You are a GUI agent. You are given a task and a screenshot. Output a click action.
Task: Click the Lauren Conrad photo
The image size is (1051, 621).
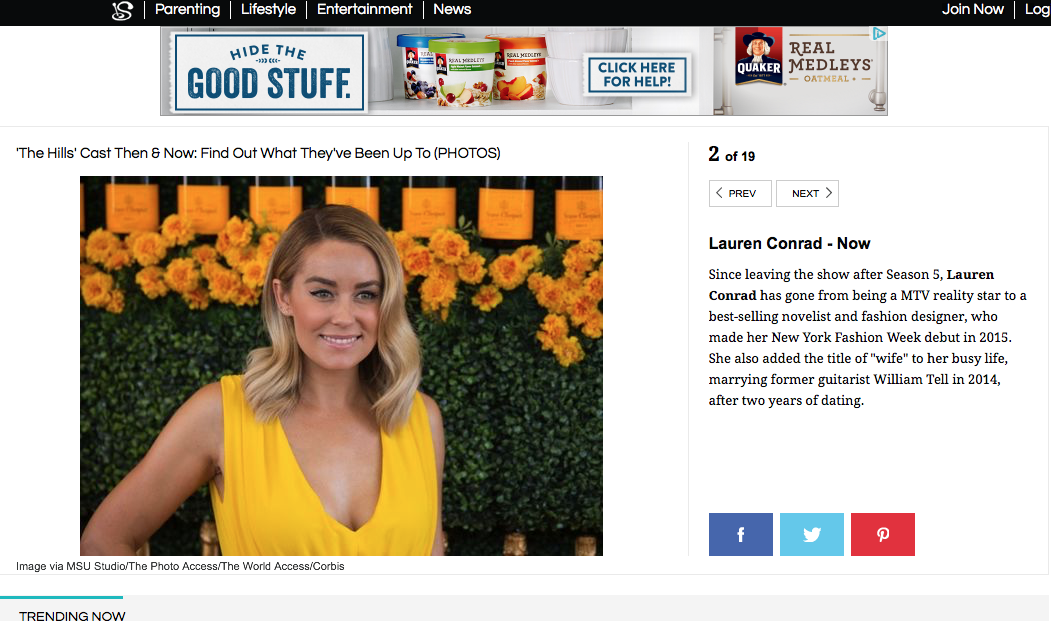pyautogui.click(x=341, y=366)
